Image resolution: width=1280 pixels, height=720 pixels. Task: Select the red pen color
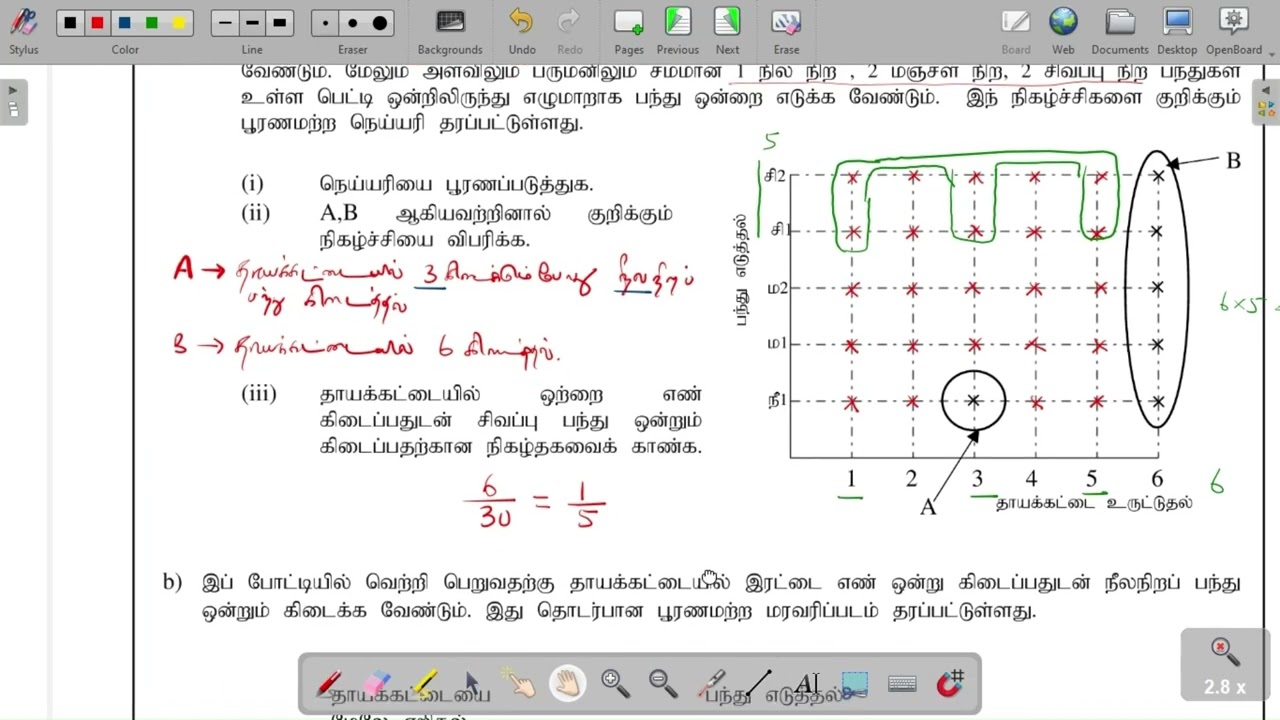click(x=97, y=23)
